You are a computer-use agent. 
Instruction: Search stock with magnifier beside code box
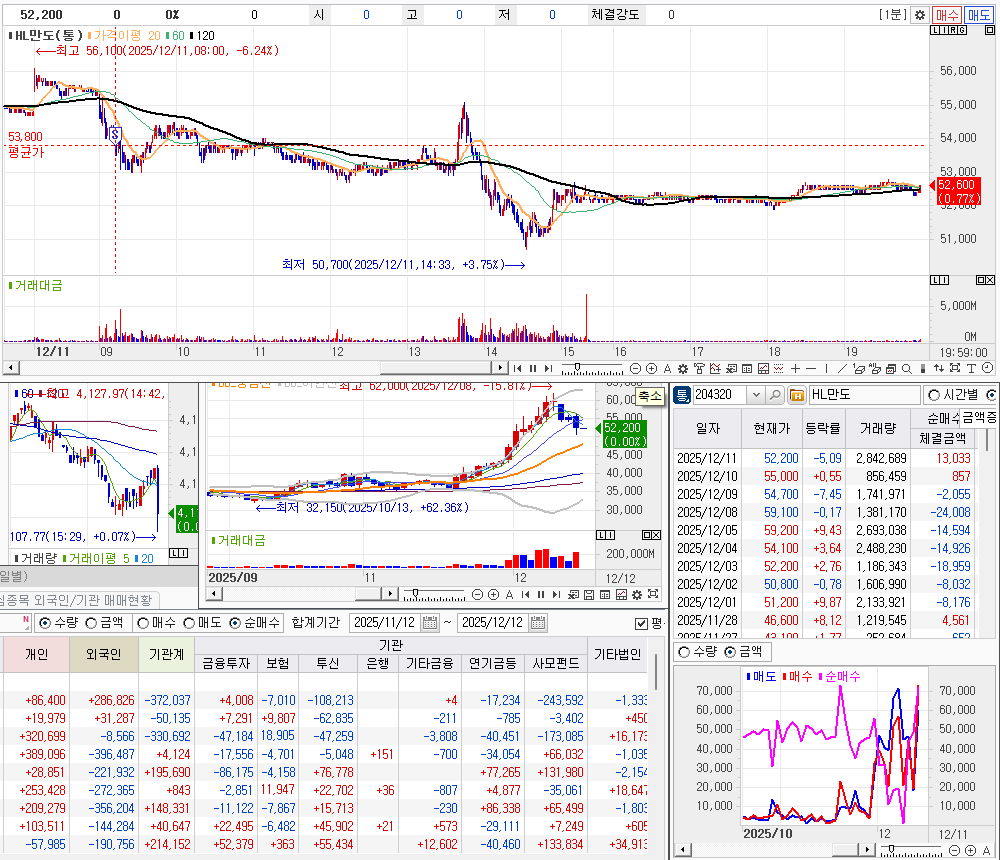(x=774, y=395)
